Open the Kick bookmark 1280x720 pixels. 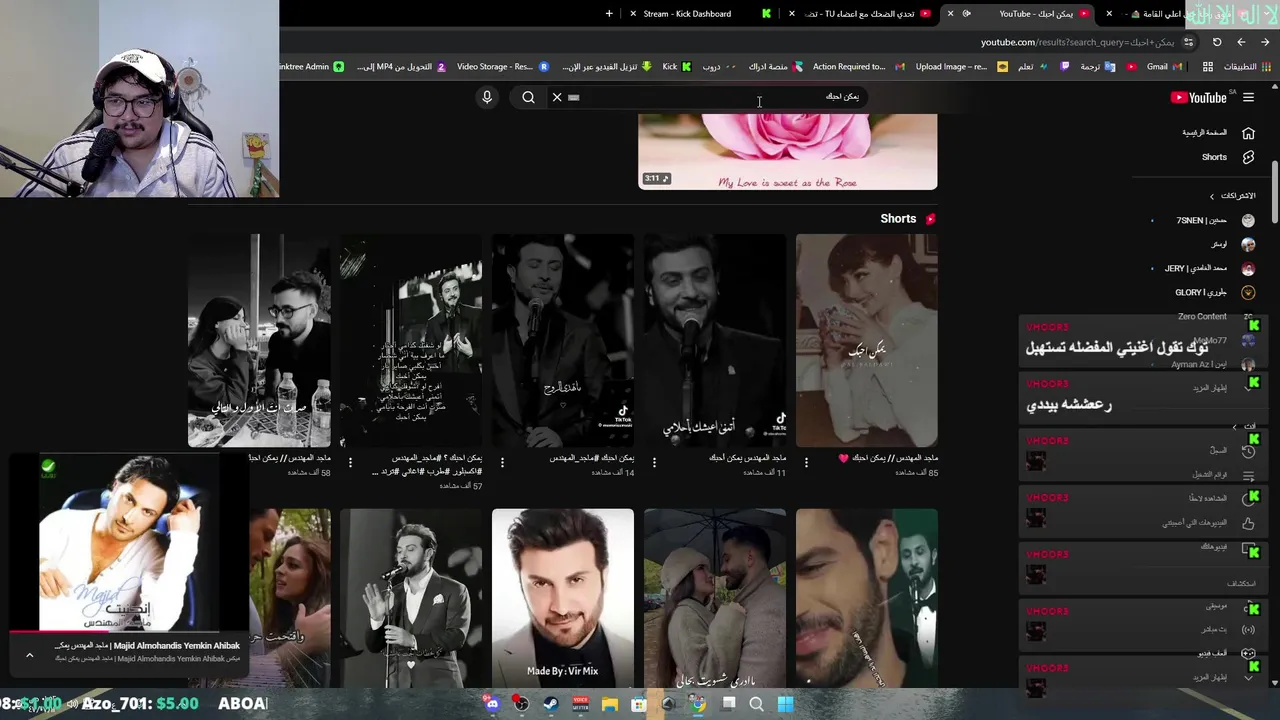pyautogui.click(x=676, y=67)
